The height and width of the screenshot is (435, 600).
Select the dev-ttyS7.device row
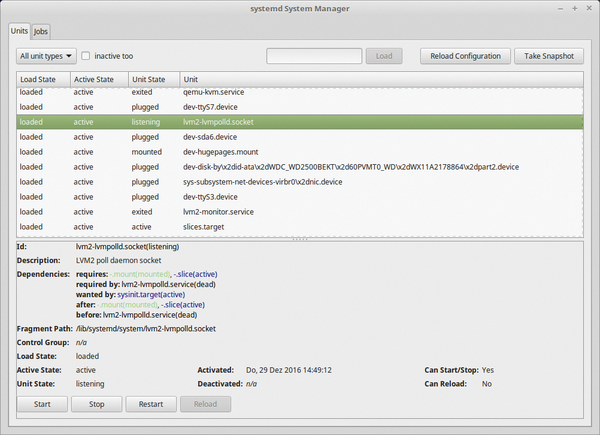(300, 107)
